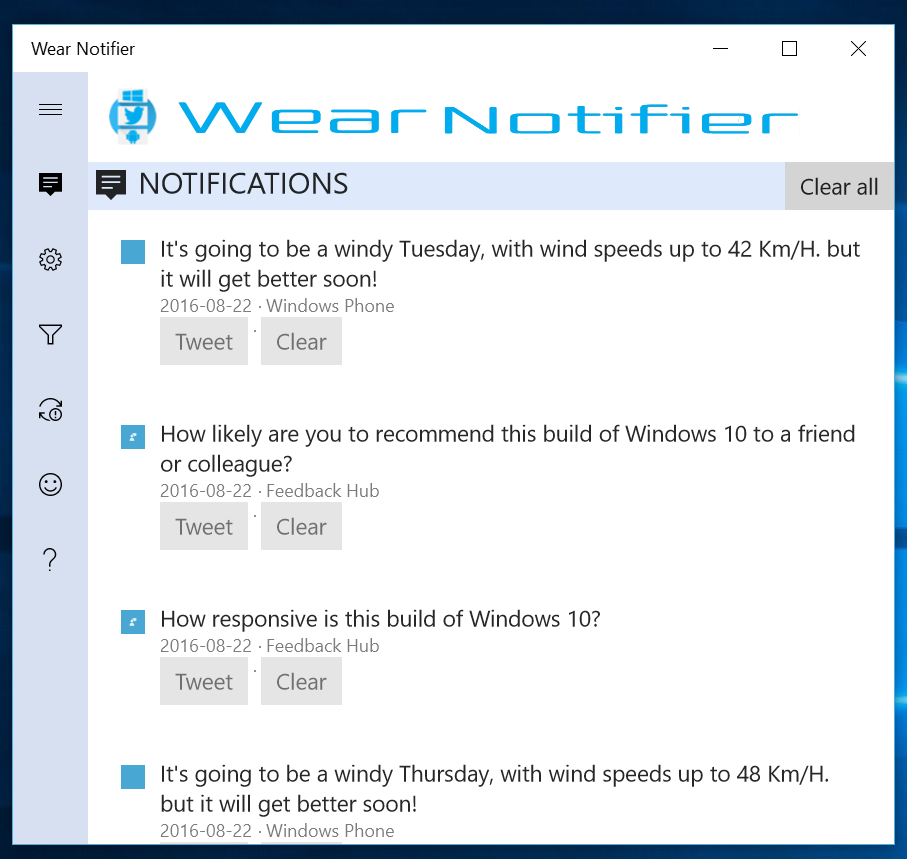Open Settings via the gear icon

coord(50,260)
